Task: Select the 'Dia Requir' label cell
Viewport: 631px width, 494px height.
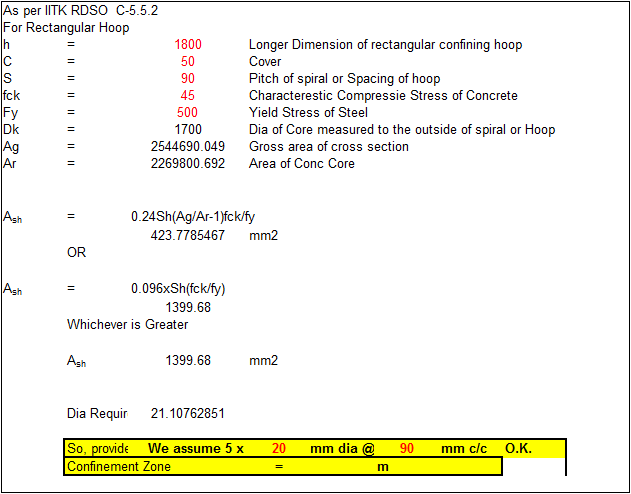Action: click(x=97, y=413)
